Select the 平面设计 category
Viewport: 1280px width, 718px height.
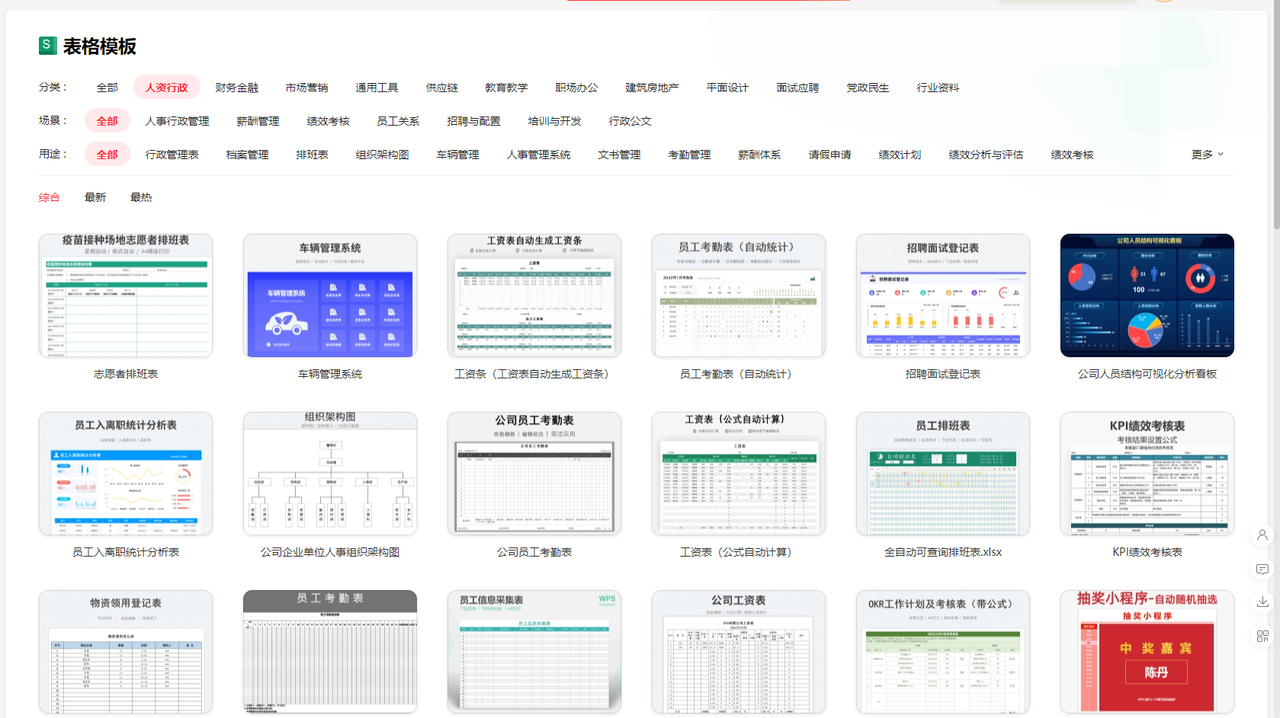(x=727, y=88)
